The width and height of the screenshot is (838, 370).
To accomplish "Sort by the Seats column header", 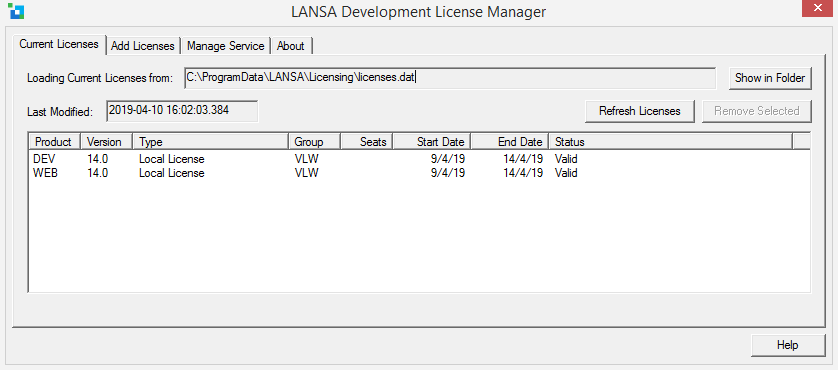I will coord(367,142).
